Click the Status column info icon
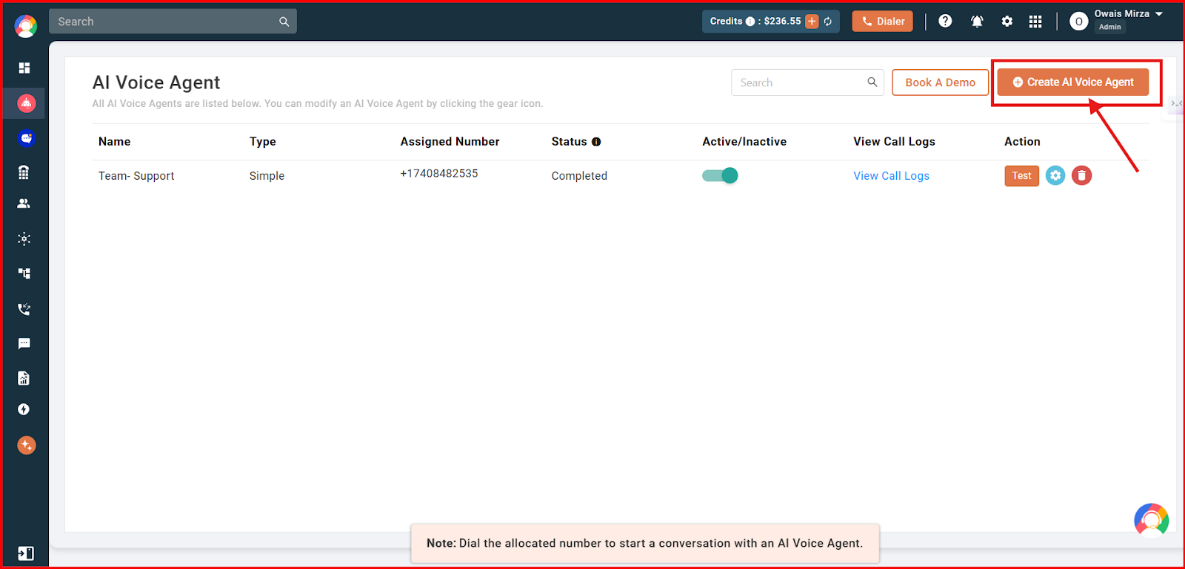 tap(596, 142)
